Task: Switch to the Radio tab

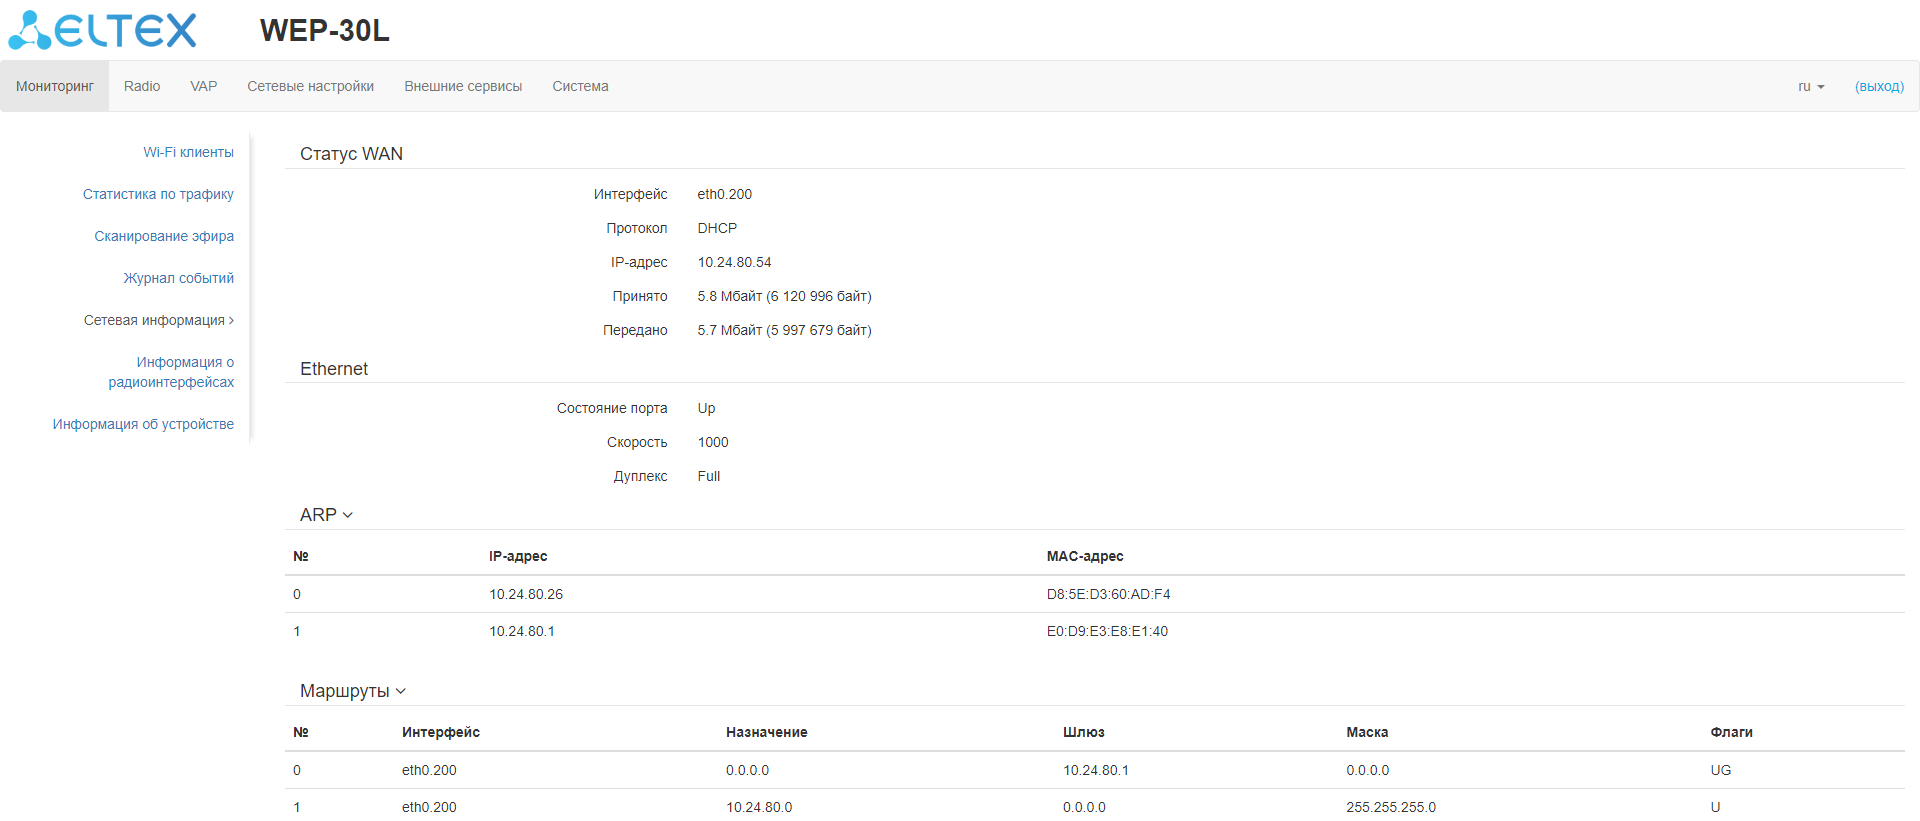Action: (142, 86)
